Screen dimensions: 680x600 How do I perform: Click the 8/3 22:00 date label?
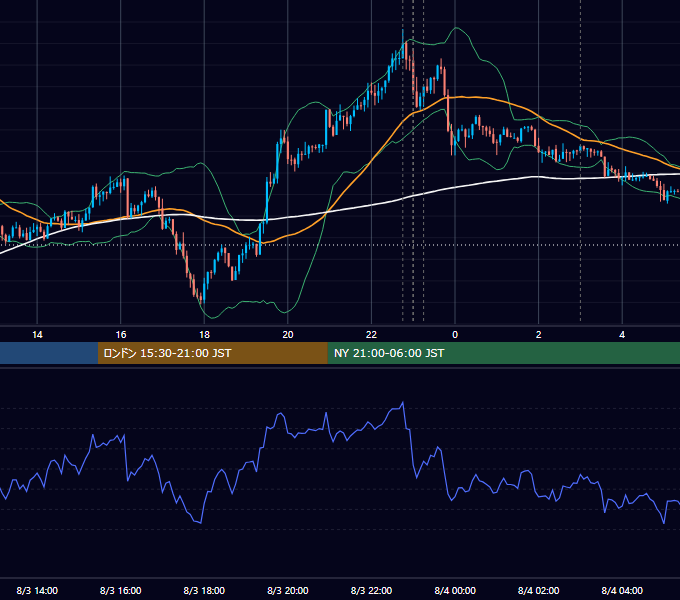[x=371, y=590]
